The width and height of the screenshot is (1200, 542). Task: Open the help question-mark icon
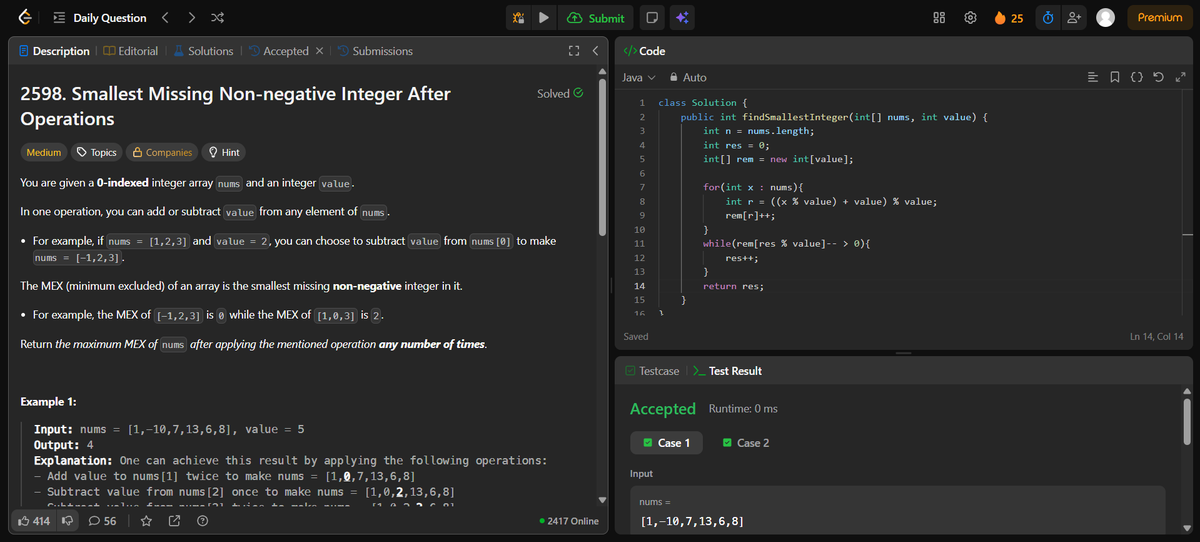pyautogui.click(x=203, y=521)
